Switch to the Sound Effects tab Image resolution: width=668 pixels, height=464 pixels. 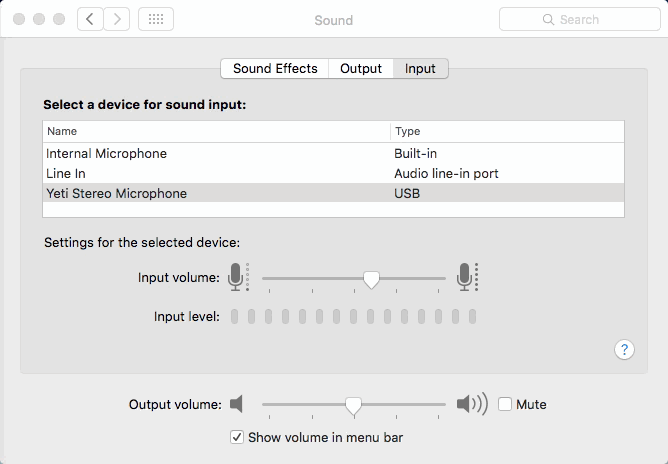pyautogui.click(x=275, y=68)
